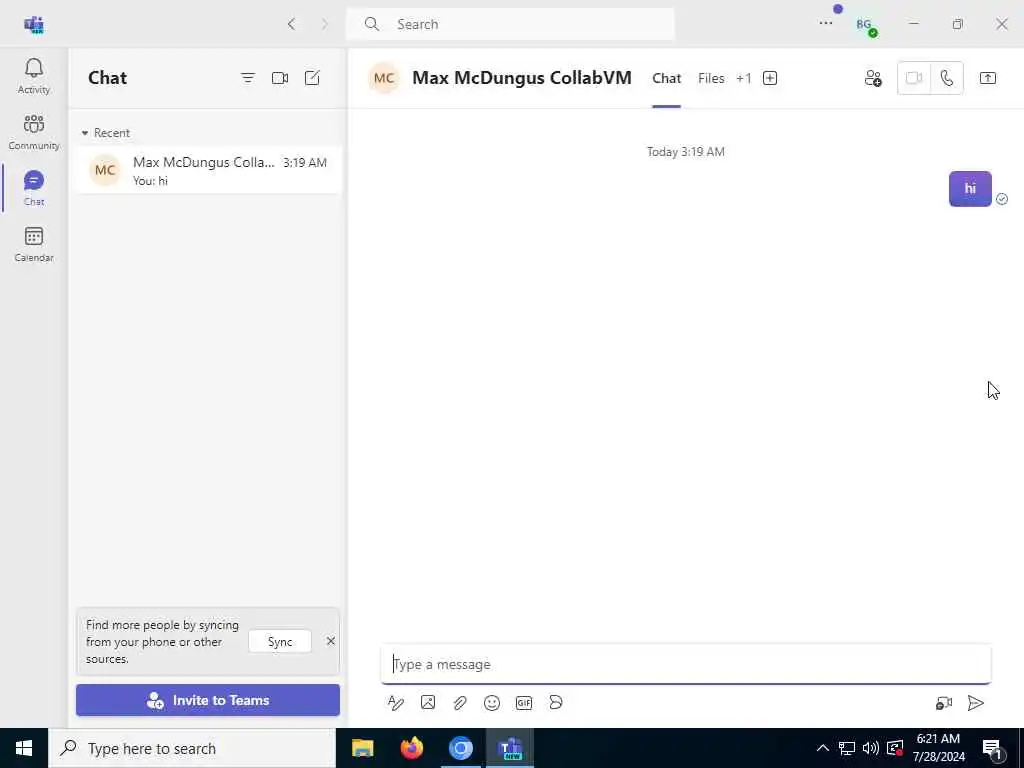This screenshot has width=1024, height=768.
Task: Click the Windows taskbar search box
Action: coord(192,748)
